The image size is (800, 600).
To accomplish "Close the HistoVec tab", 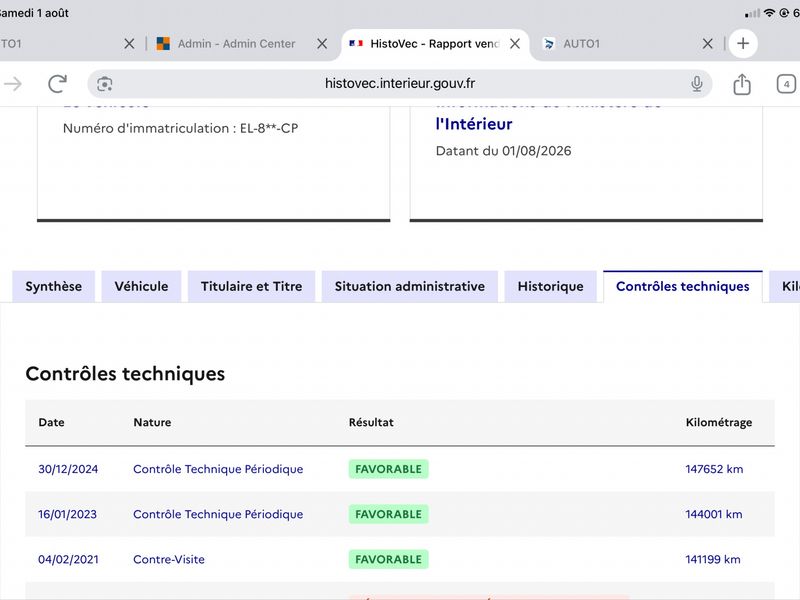I will click(x=515, y=44).
